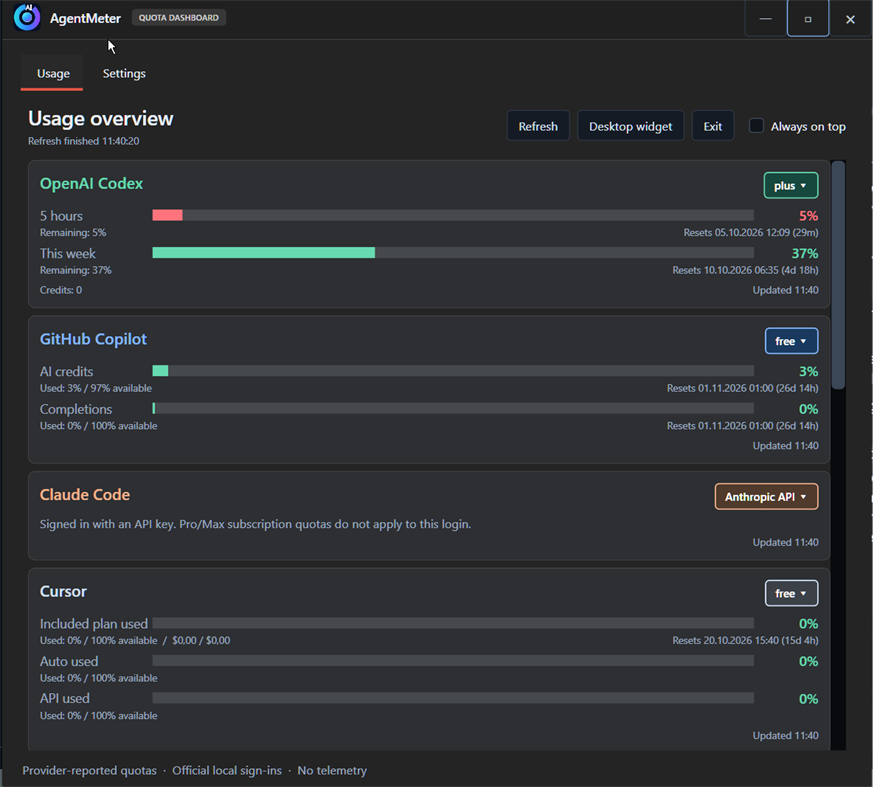Click the Cursor card heading
873x787 pixels.
click(x=63, y=591)
